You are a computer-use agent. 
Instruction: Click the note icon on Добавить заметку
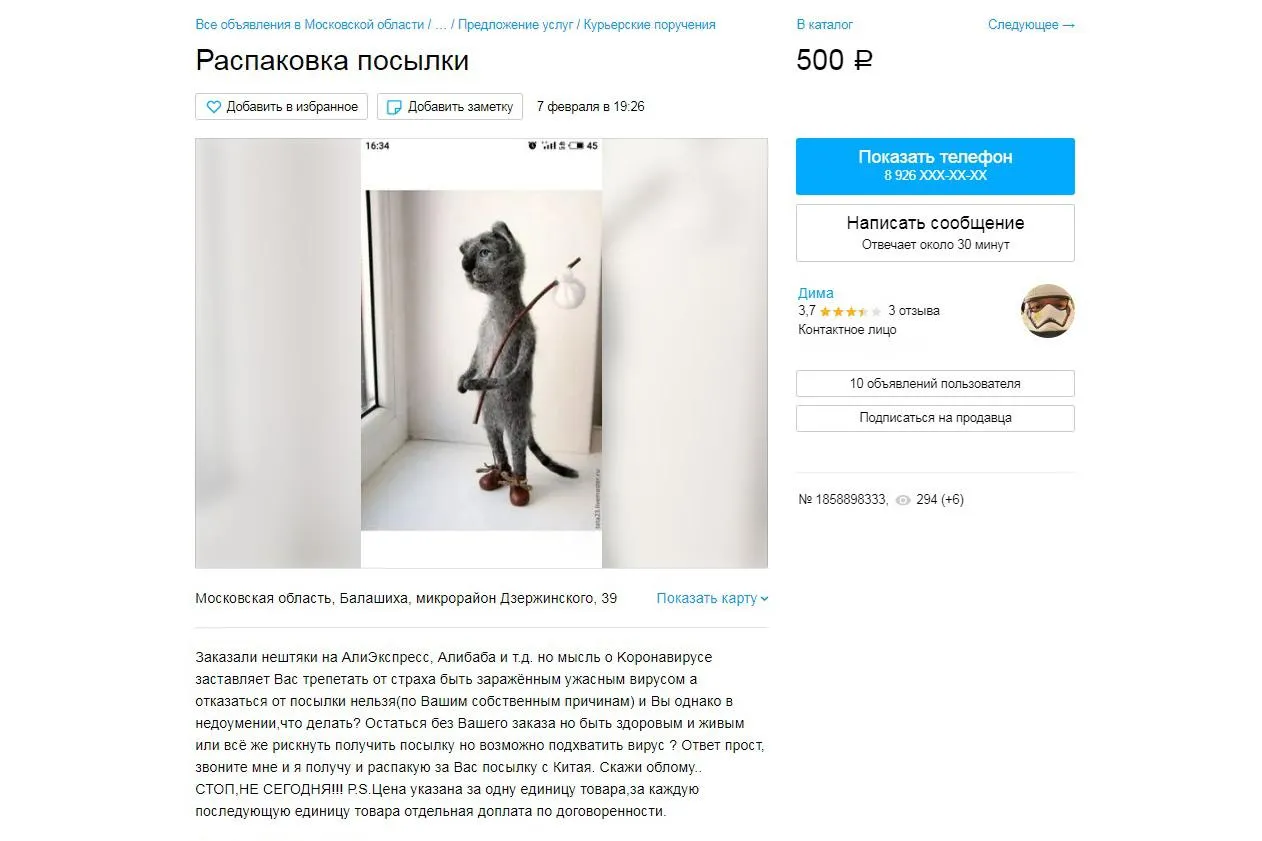(395, 107)
